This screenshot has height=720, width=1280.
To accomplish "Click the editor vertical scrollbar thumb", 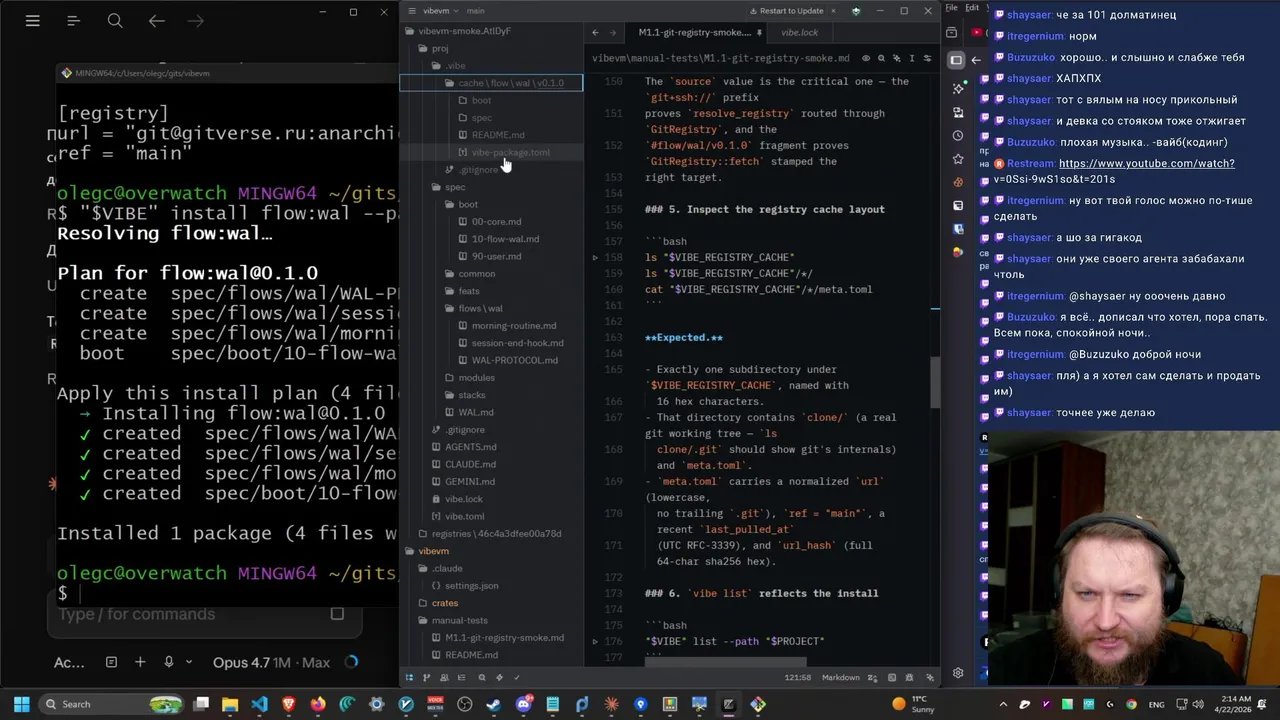I will pyautogui.click(x=935, y=383).
